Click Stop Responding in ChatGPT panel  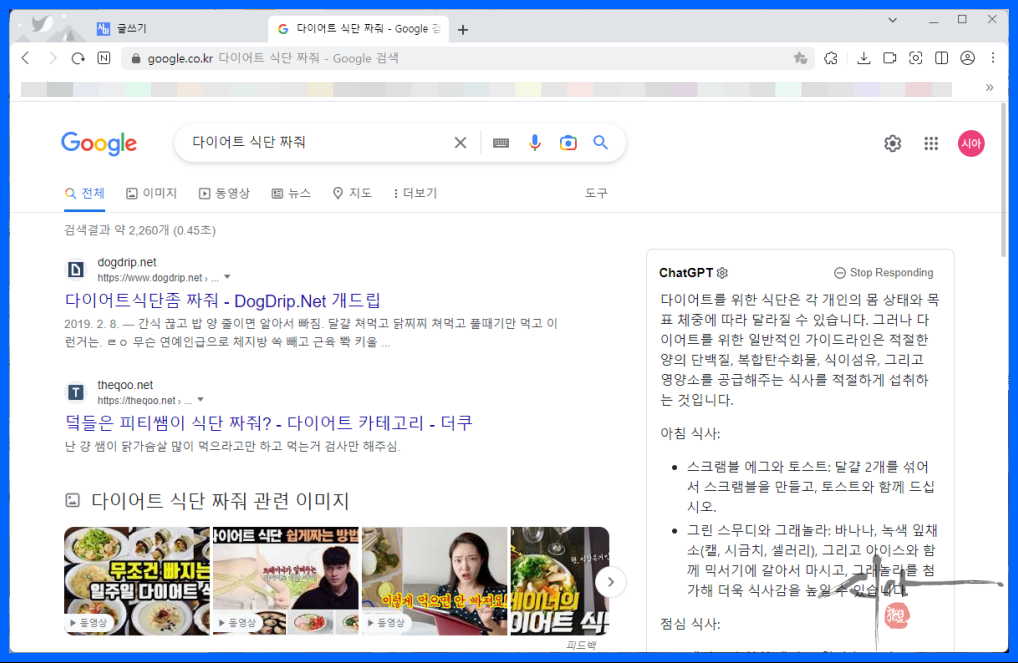(x=884, y=273)
